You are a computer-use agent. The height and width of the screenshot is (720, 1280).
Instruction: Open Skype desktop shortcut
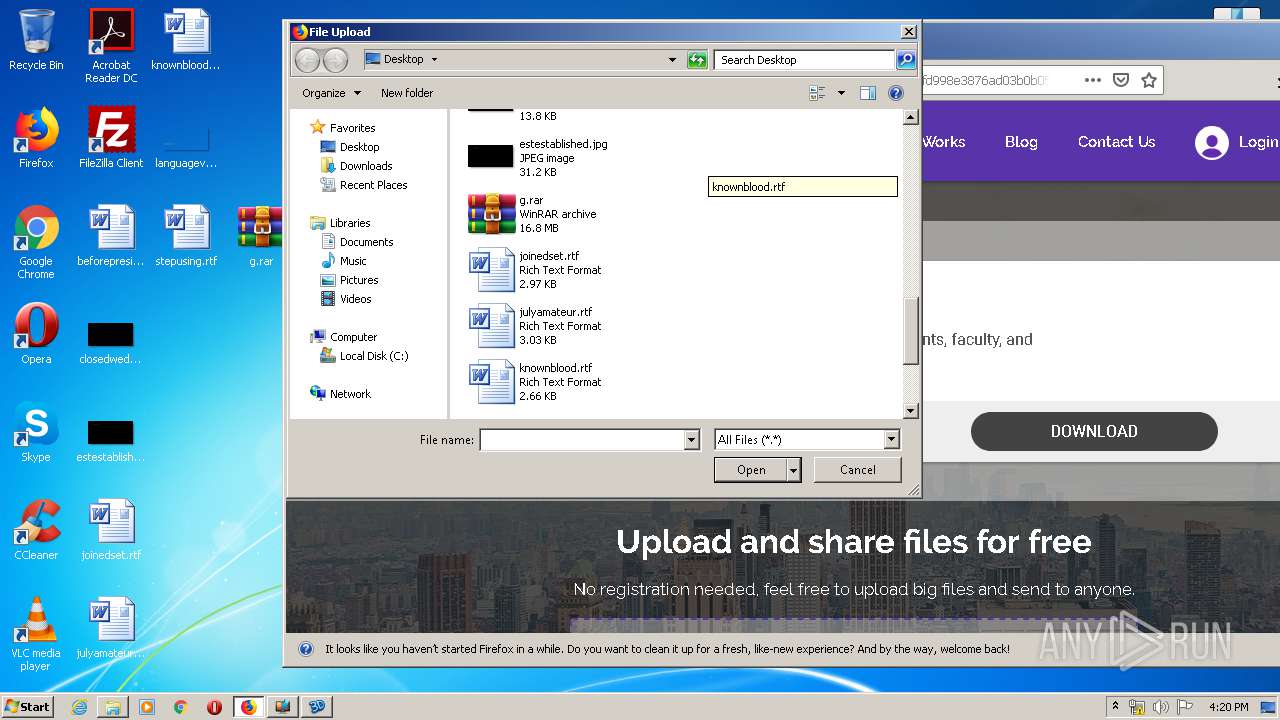tap(36, 432)
